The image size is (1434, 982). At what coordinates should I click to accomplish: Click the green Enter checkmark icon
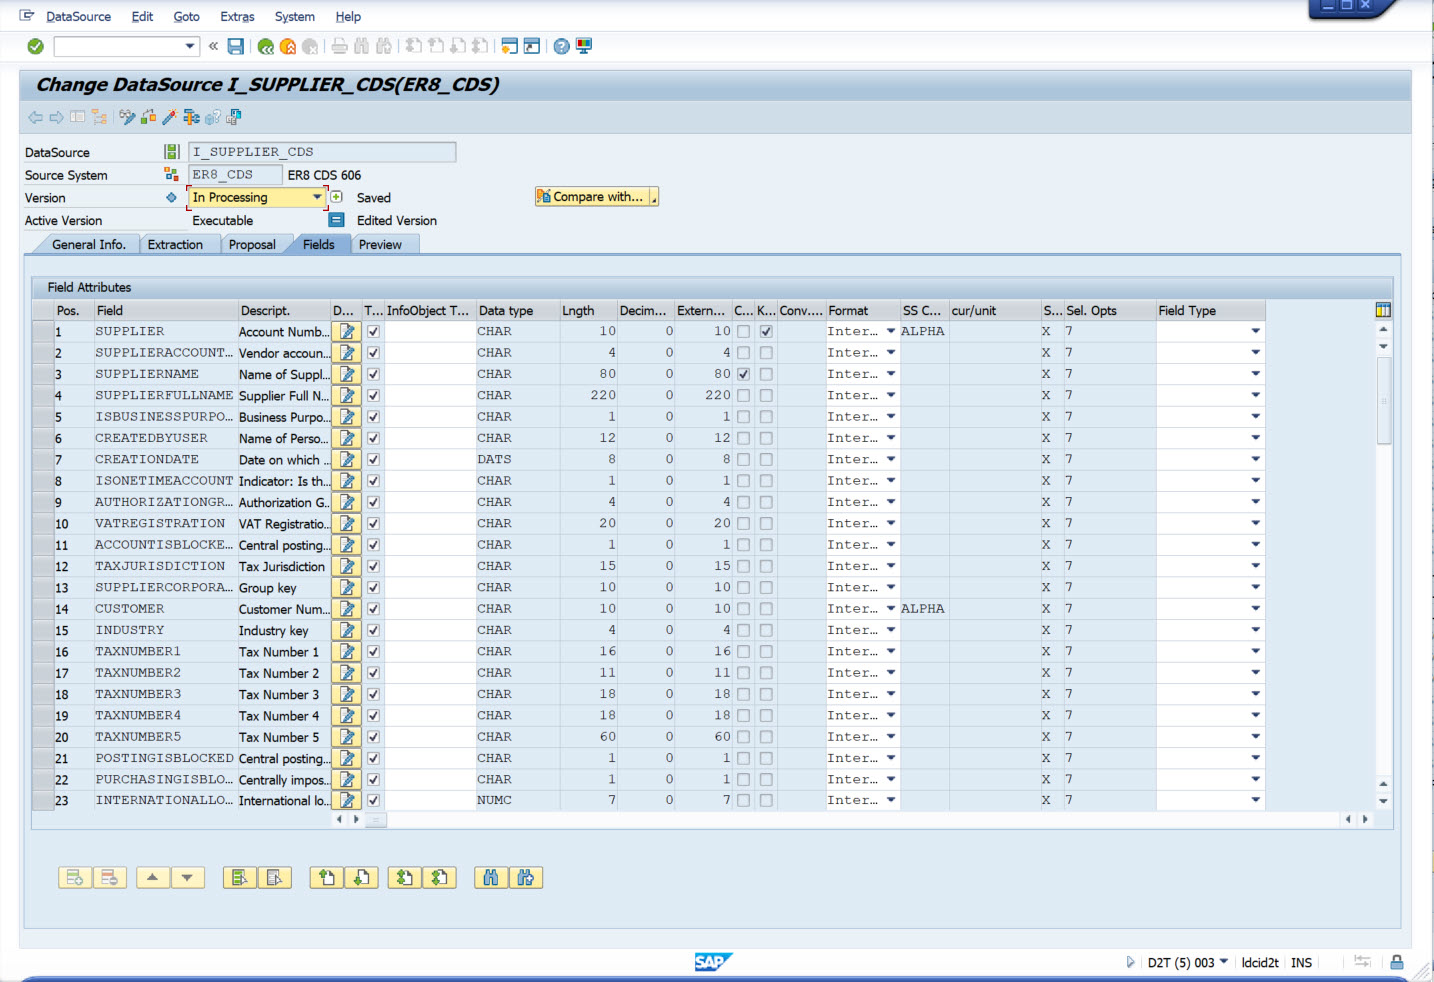(35, 46)
